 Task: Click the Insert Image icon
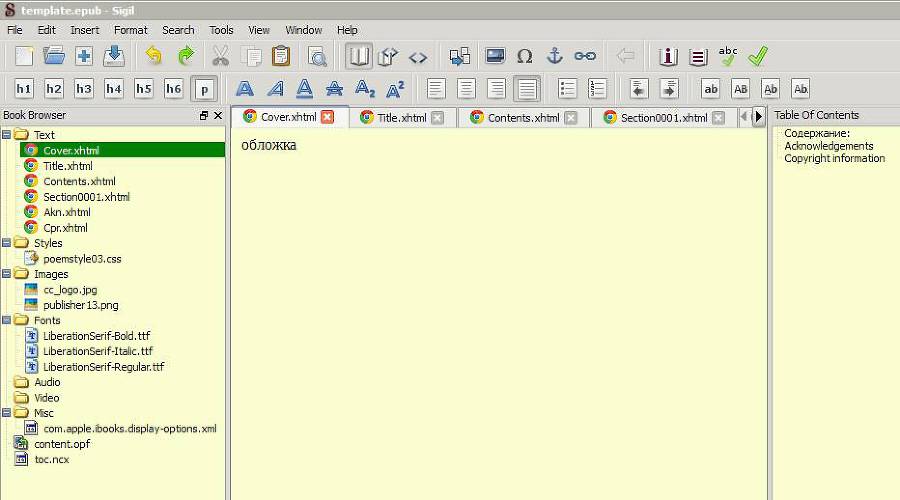(495, 56)
